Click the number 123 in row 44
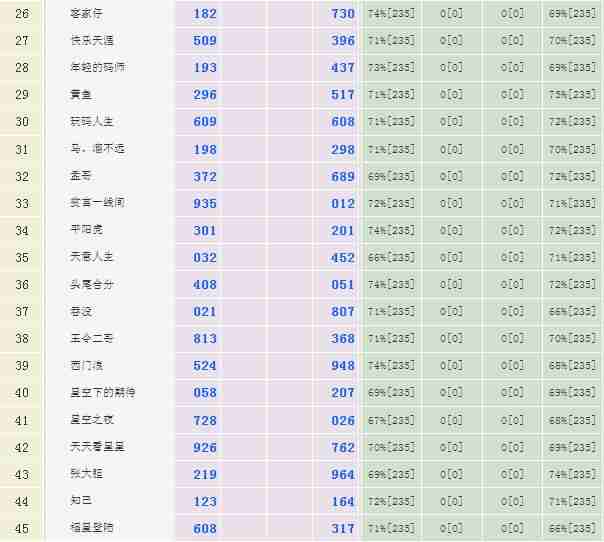The width and height of the screenshot is (604, 542). click(204, 500)
